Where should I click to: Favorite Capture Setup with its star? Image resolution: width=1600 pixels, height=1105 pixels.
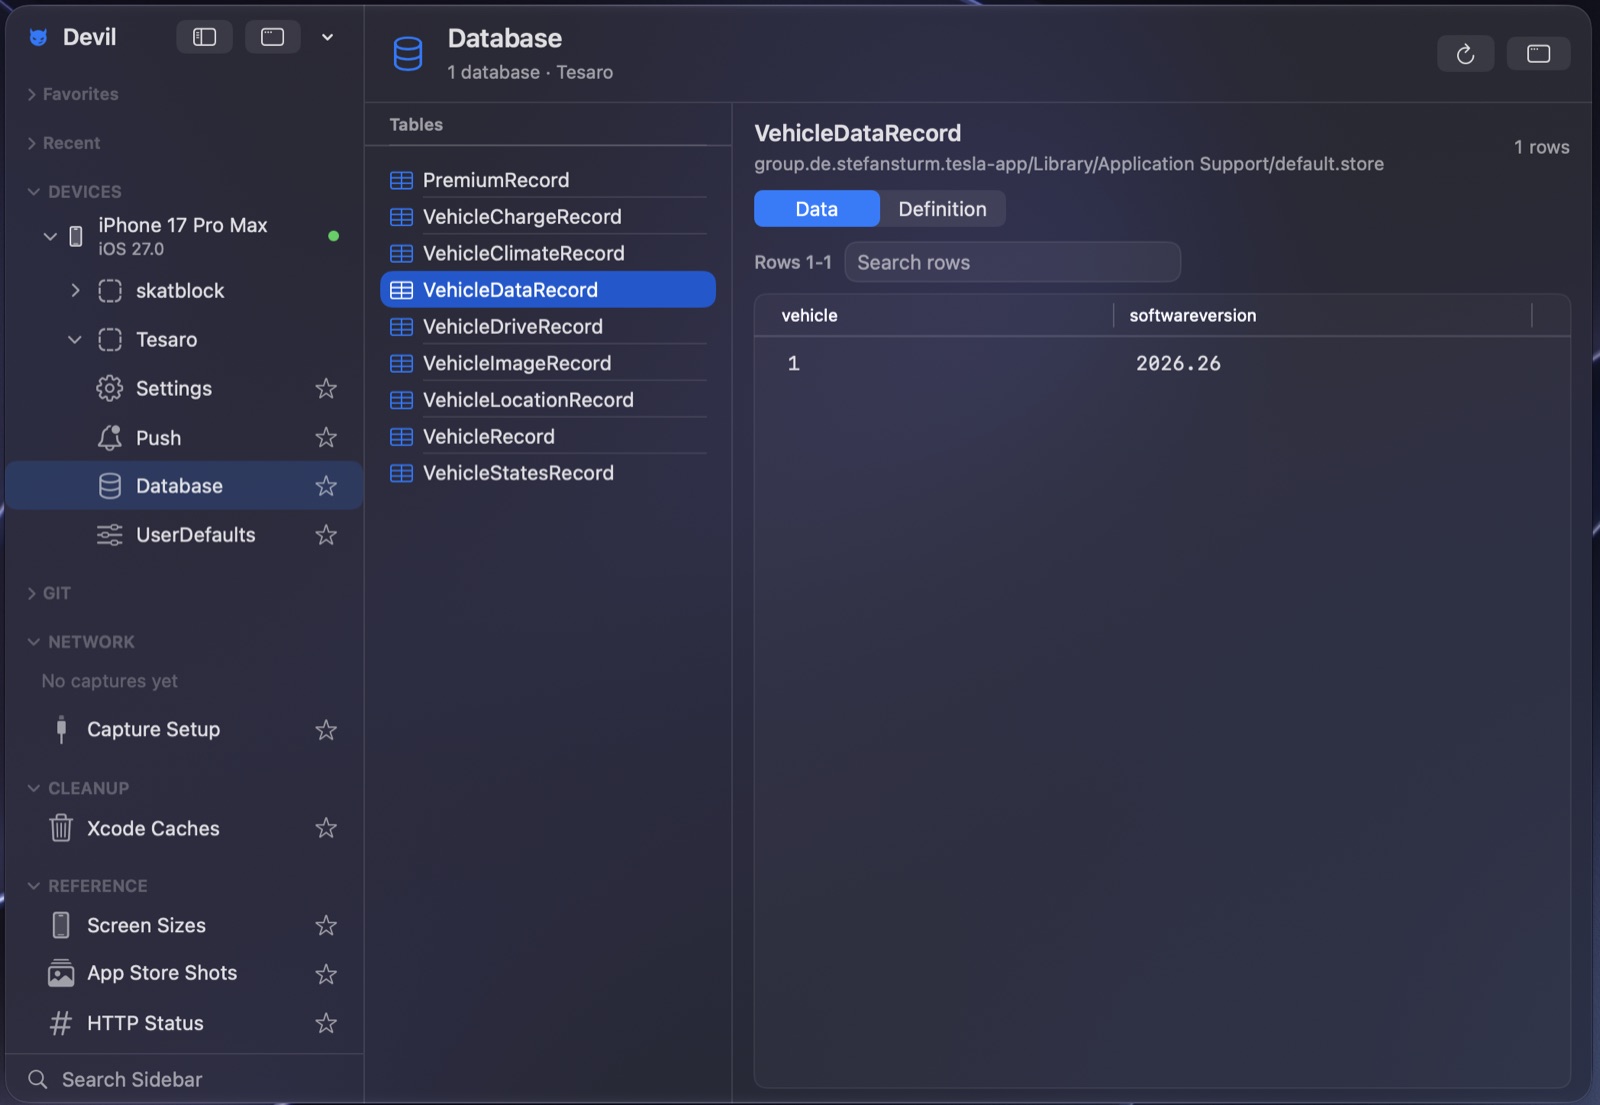(x=326, y=730)
